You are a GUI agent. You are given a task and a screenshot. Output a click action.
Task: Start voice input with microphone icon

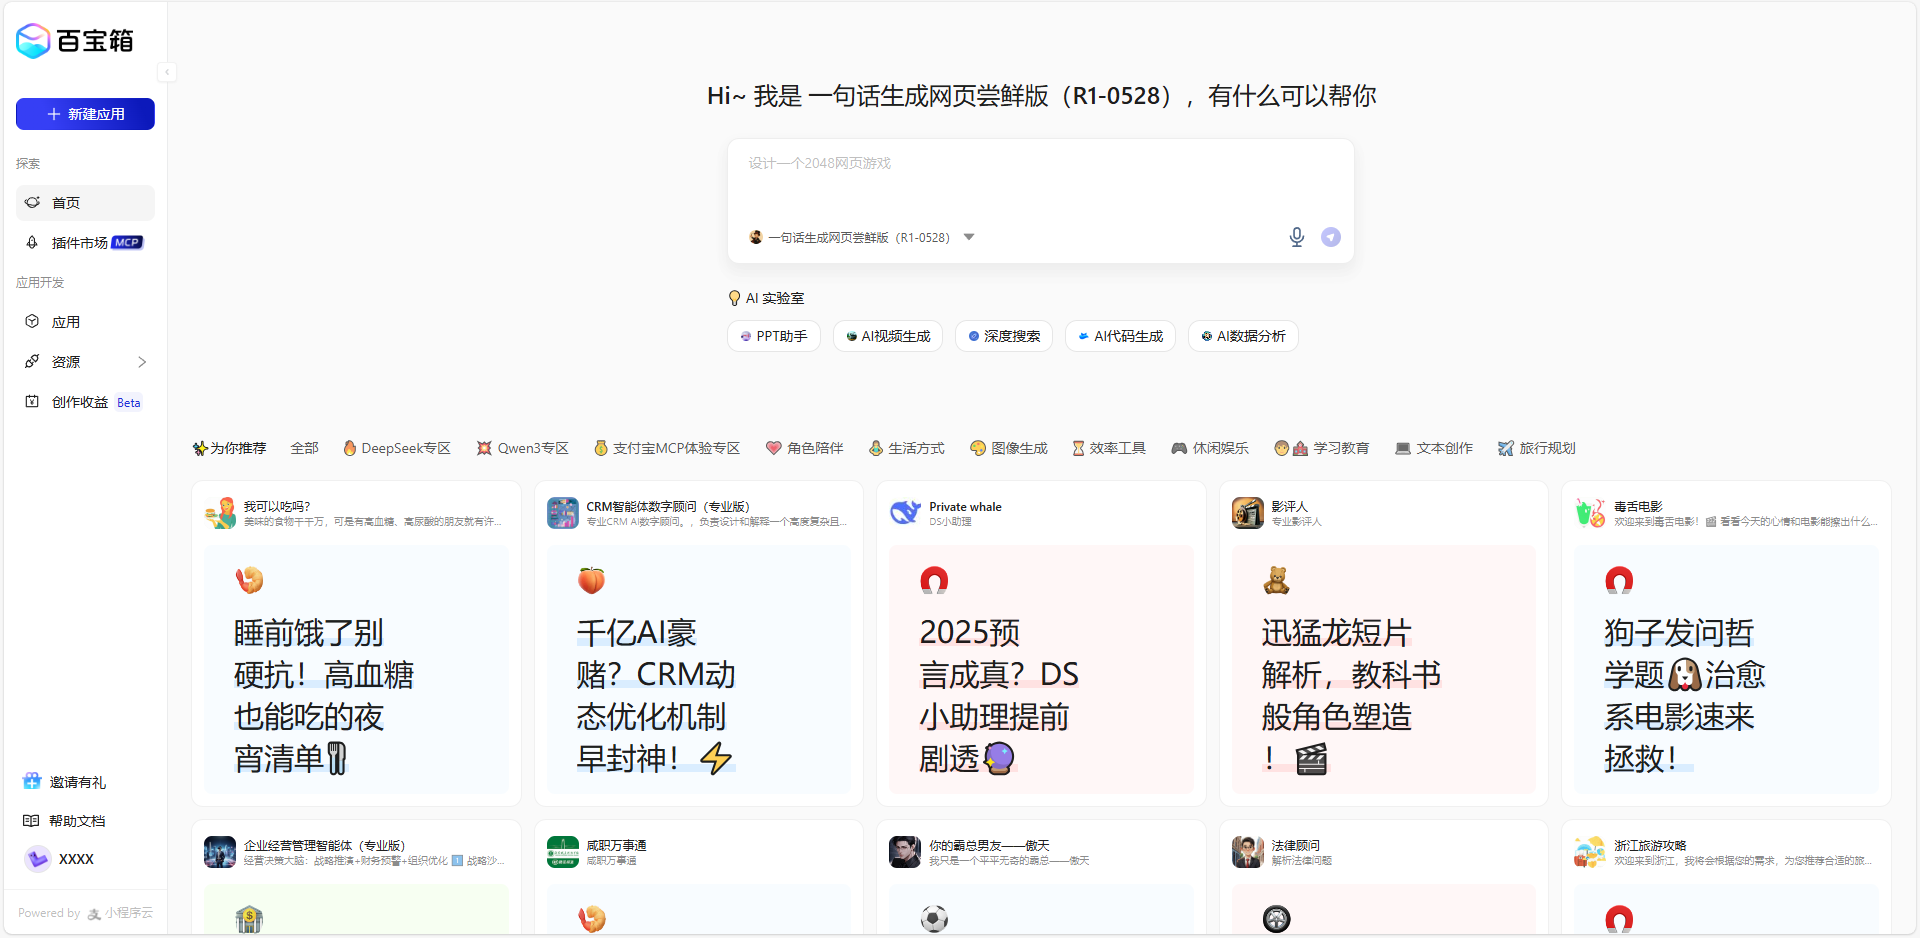[1297, 237]
